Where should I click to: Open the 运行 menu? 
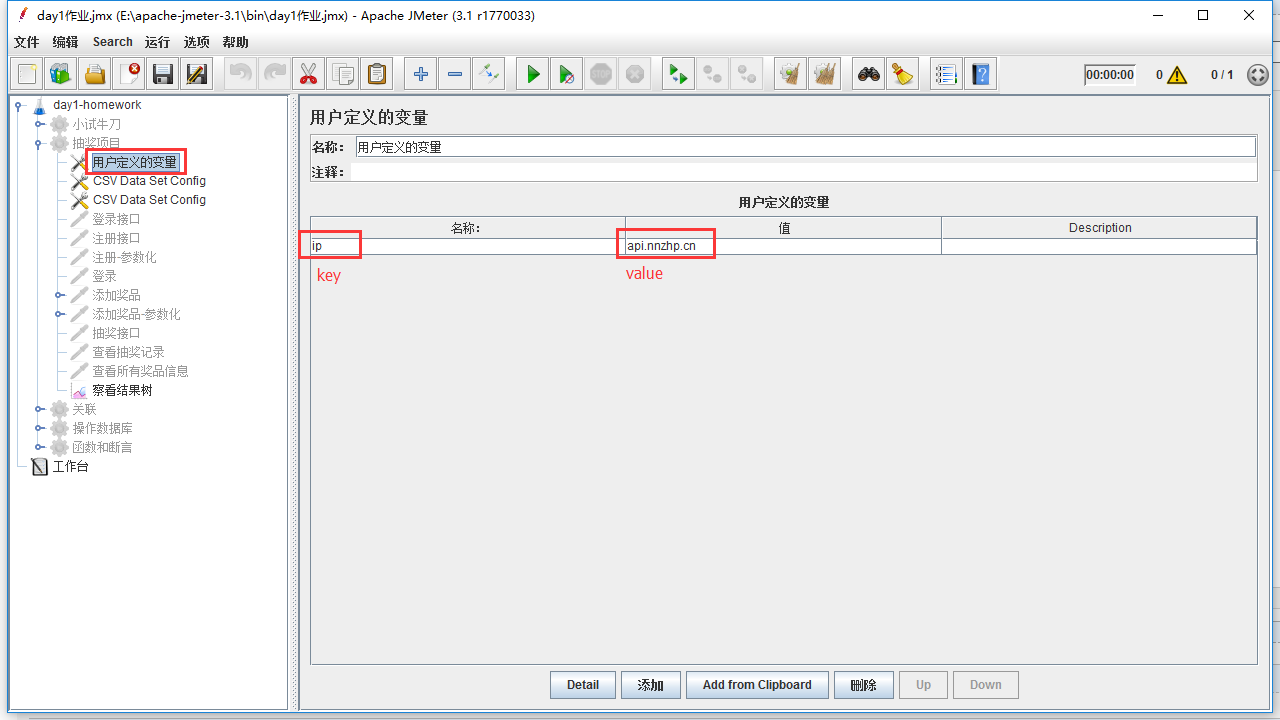coord(157,42)
